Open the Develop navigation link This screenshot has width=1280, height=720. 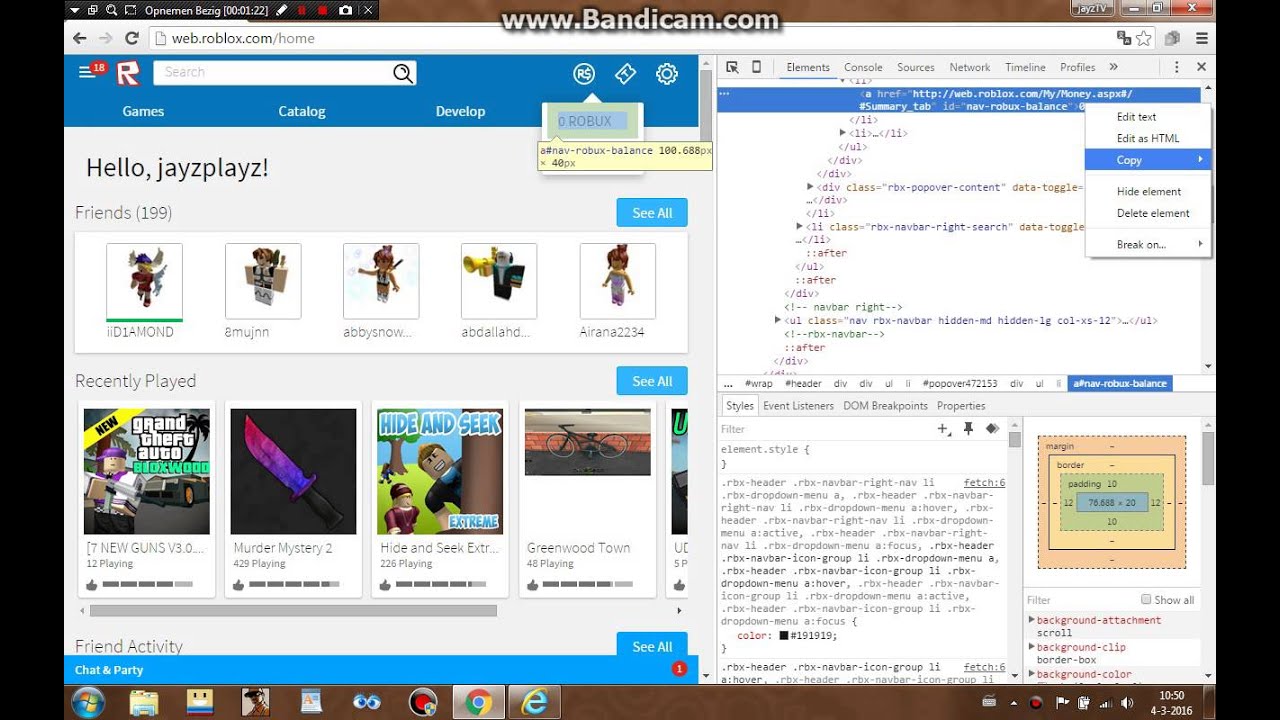click(460, 111)
